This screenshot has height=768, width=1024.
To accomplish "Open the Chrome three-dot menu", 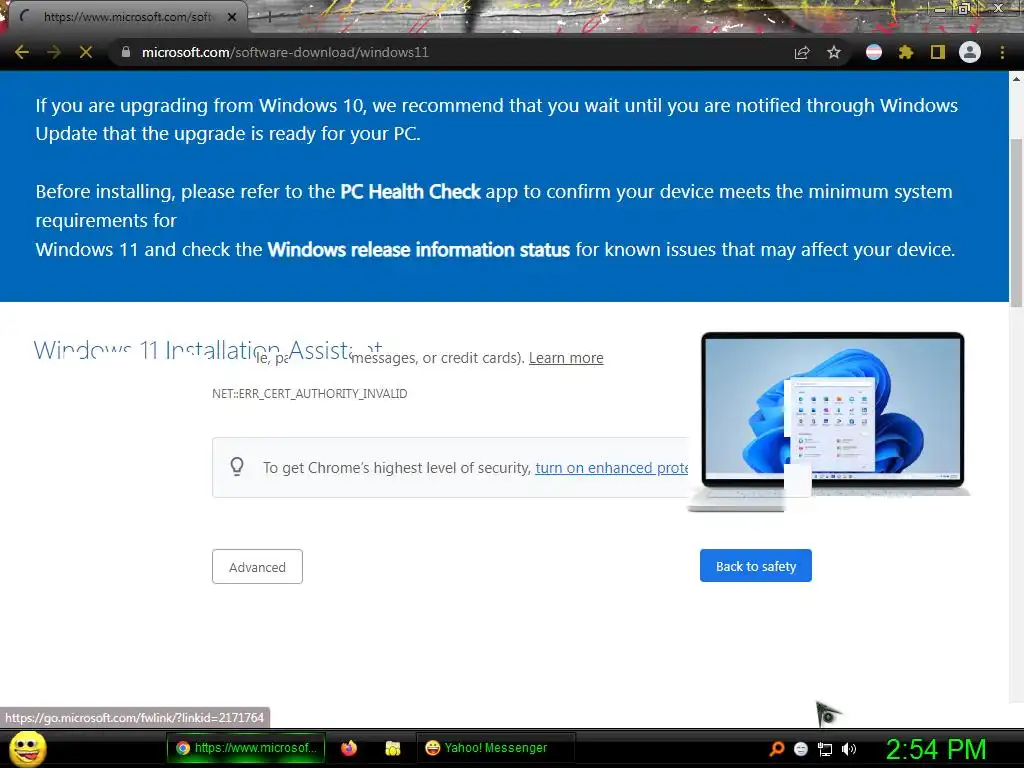I will coord(1002,52).
